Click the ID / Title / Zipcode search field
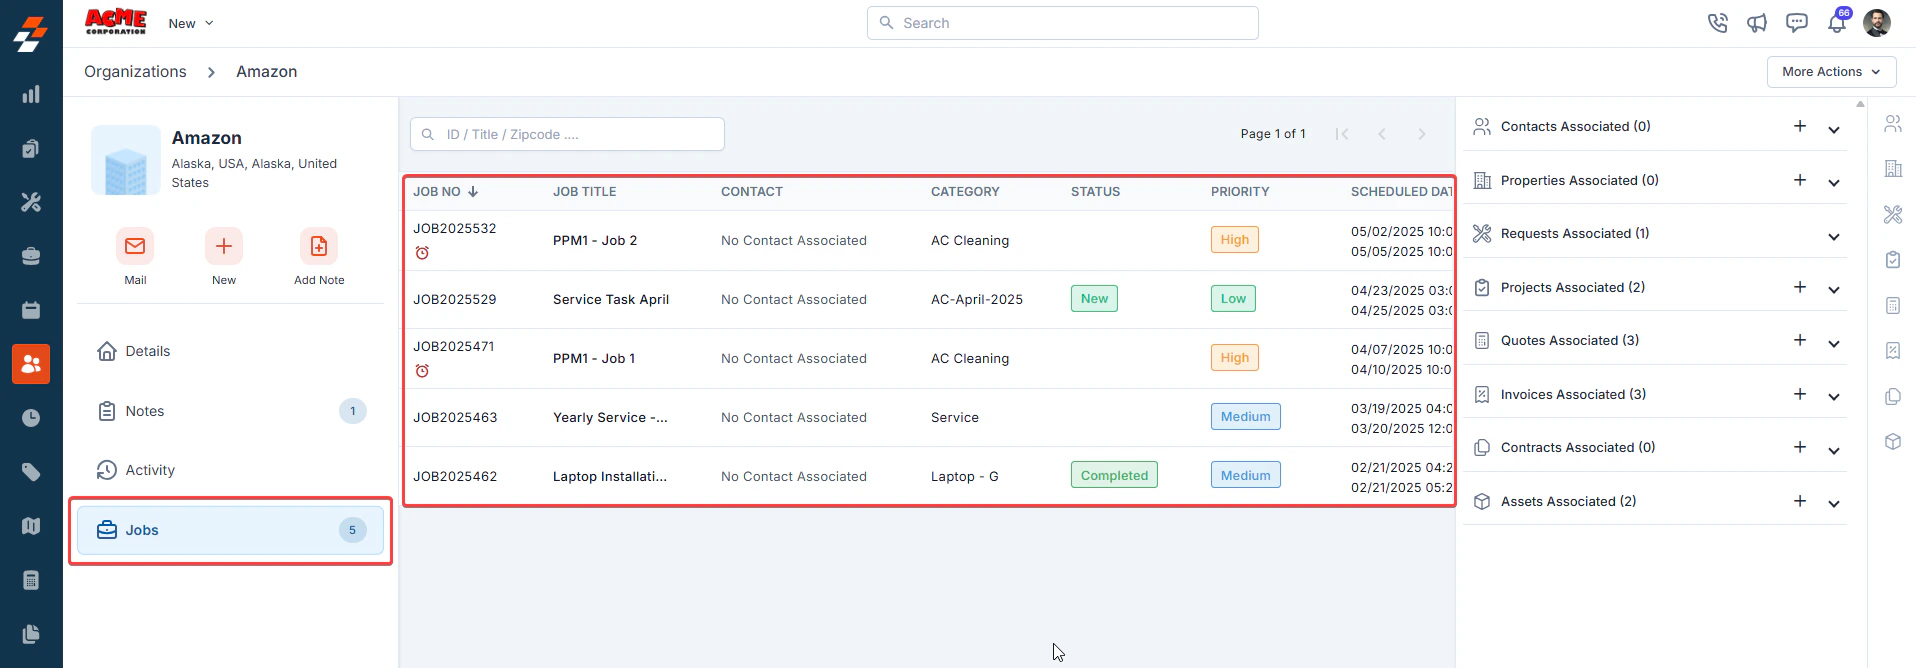 (x=567, y=134)
